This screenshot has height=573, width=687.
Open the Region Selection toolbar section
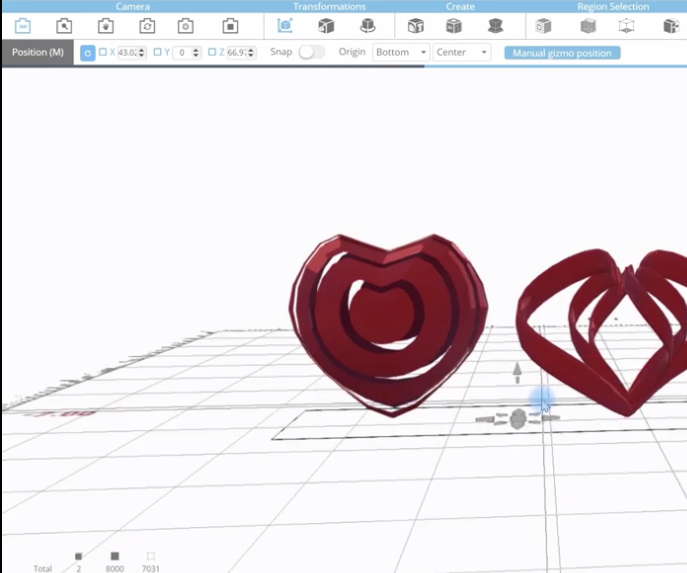[x=613, y=6]
